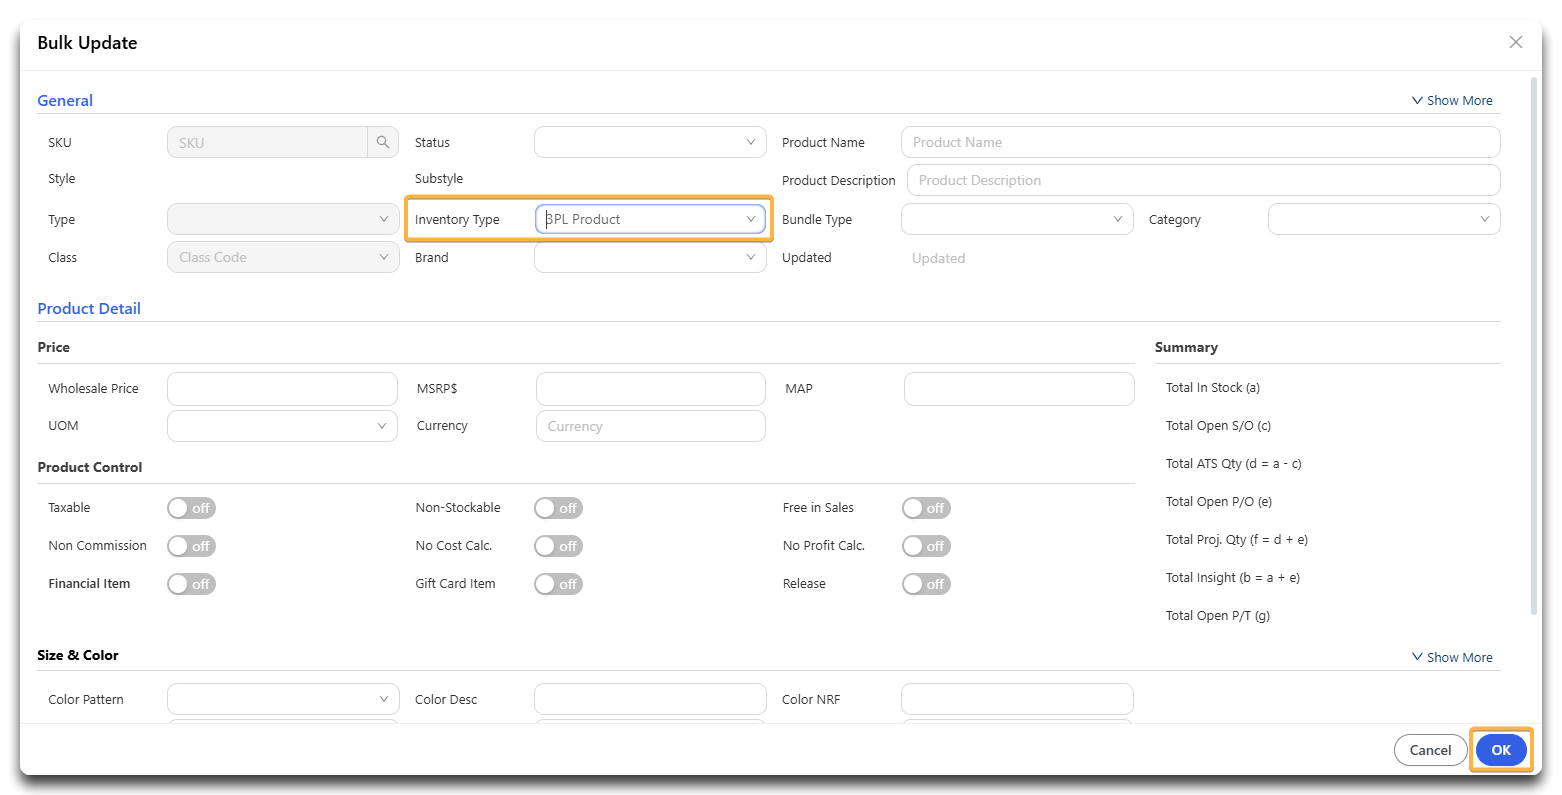The image size is (1562, 795).
Task: Enable the No Cost Calc. switch
Action: [558, 546]
